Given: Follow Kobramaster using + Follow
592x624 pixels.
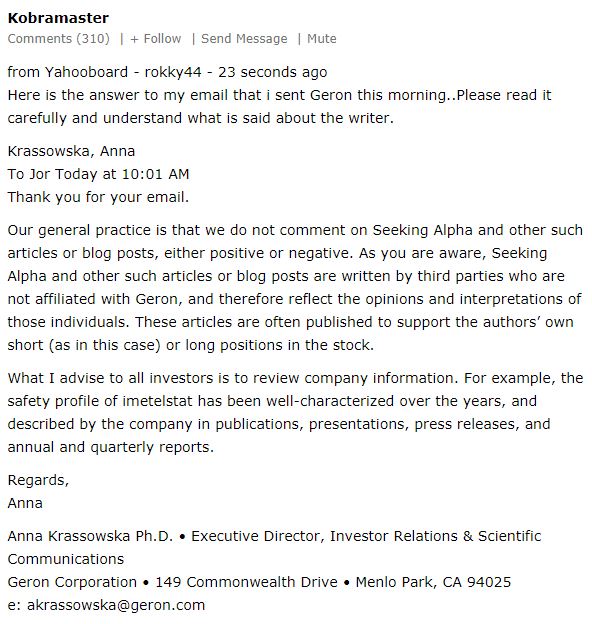Looking at the screenshot, I should 156,39.
